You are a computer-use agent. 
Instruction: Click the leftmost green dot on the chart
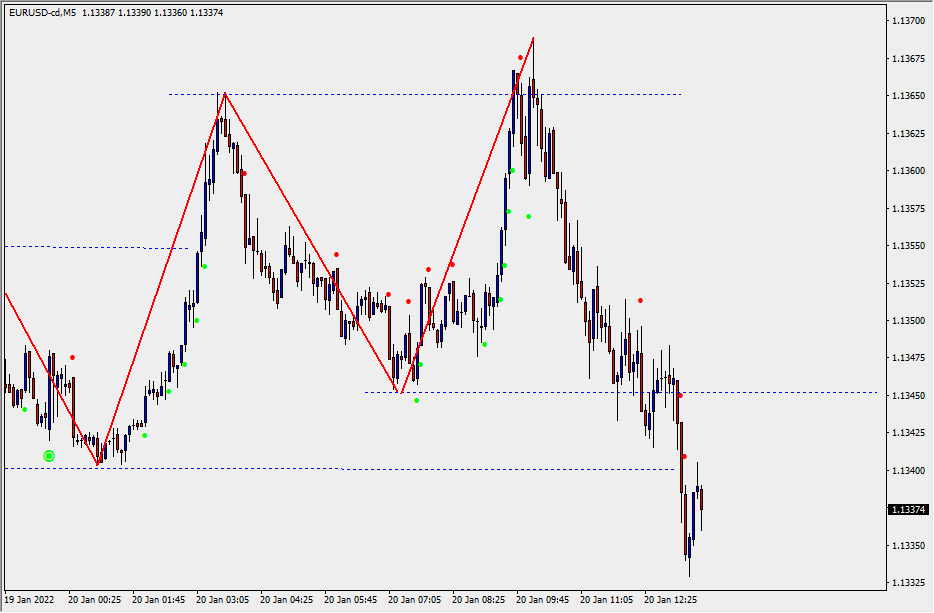[x=24, y=408]
